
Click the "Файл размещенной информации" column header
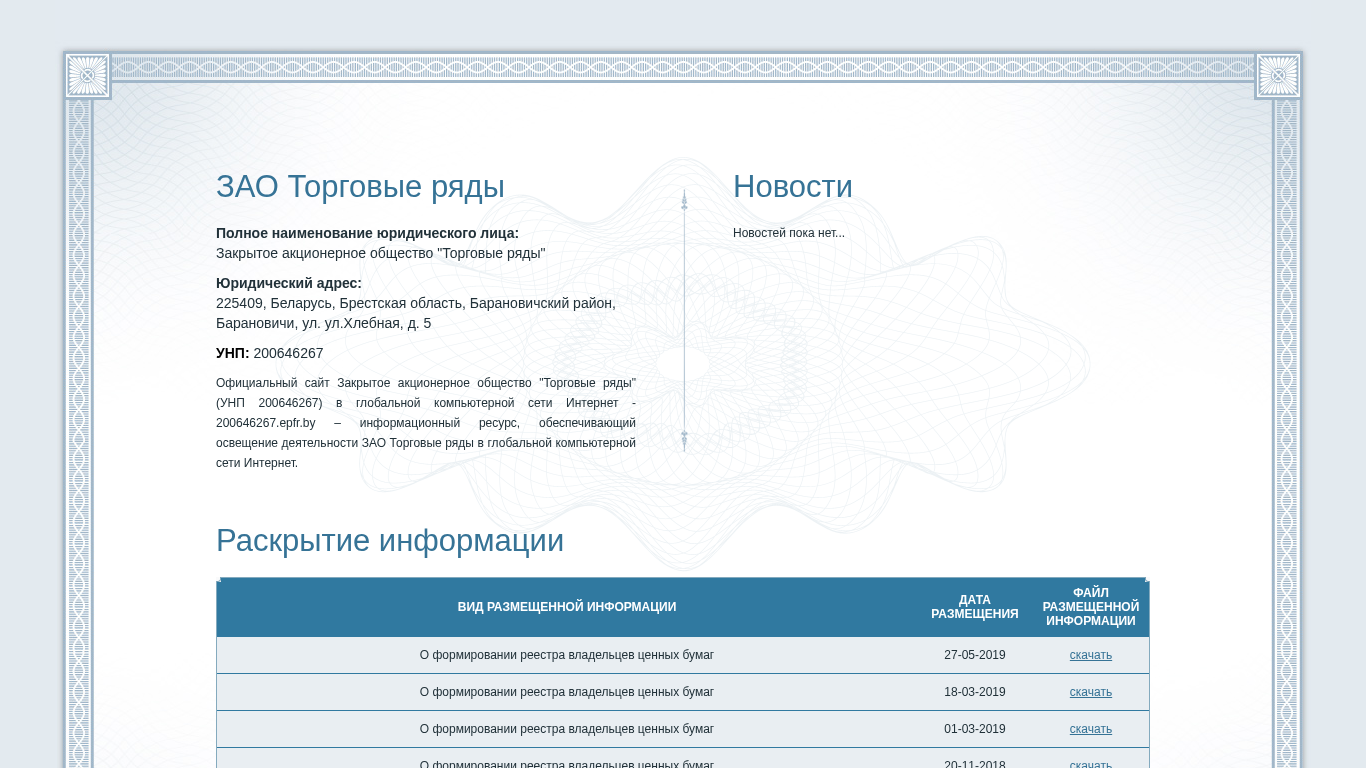[1090, 607]
